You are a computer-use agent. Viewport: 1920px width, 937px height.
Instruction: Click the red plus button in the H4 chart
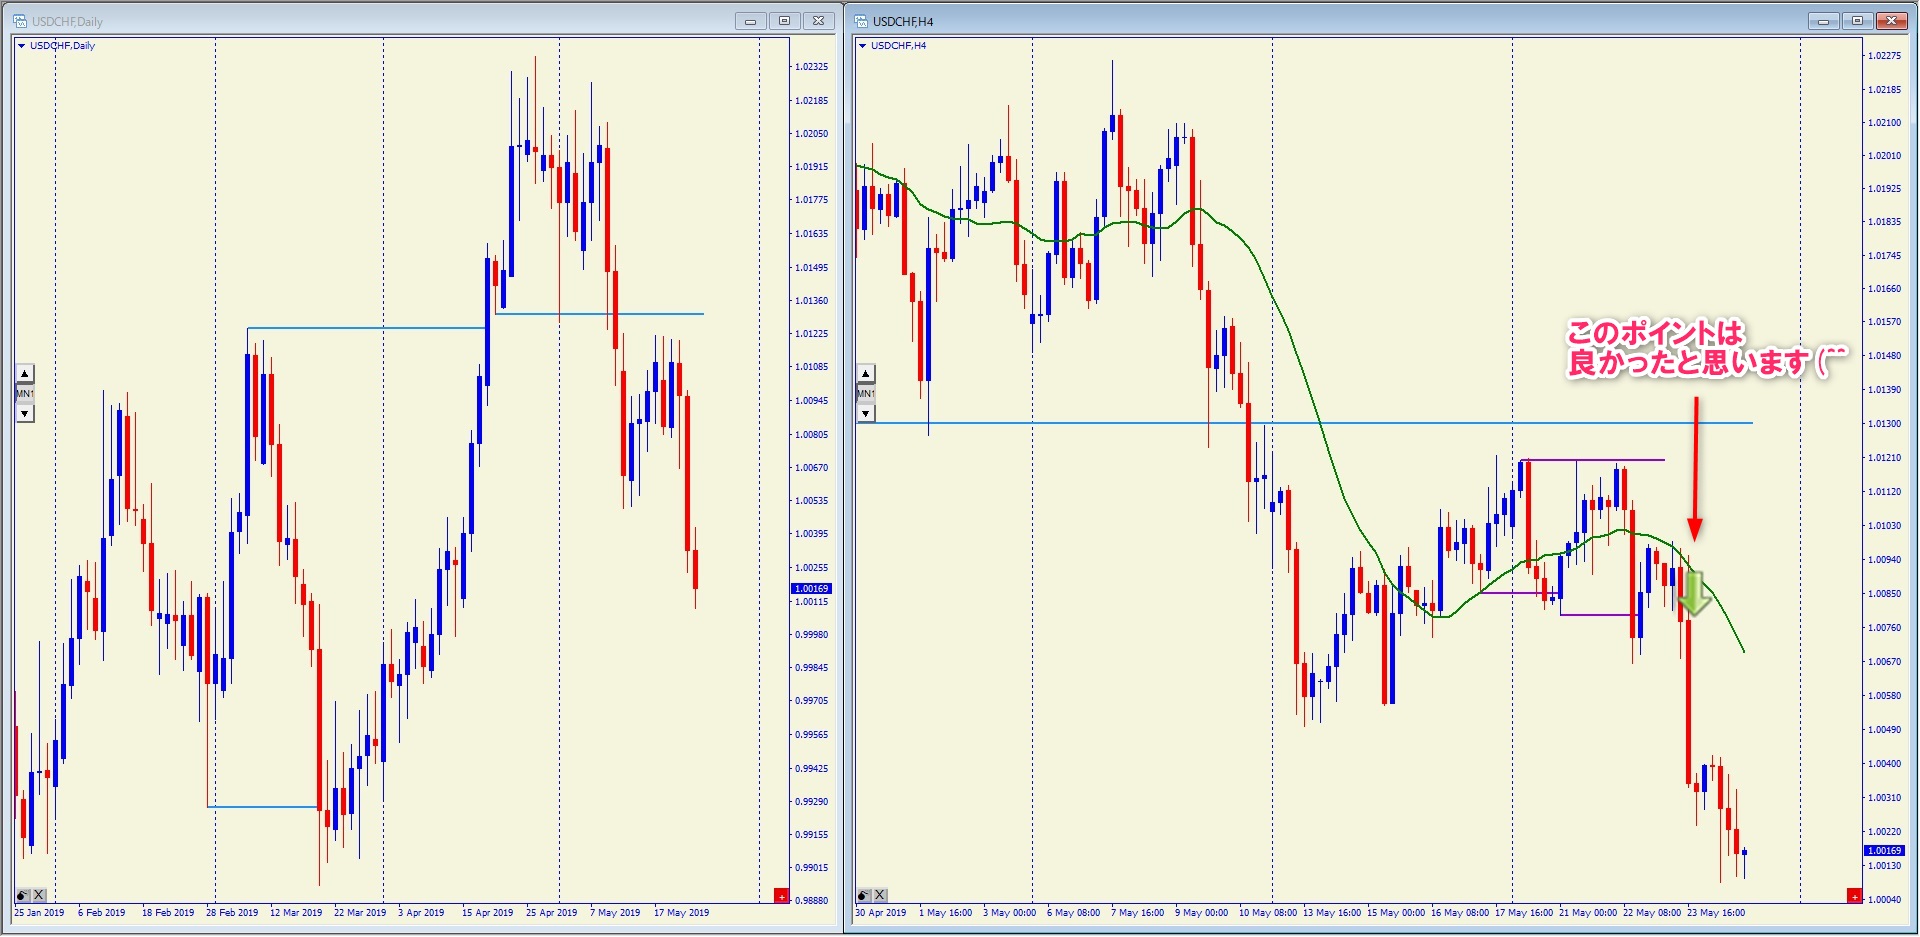(1853, 895)
